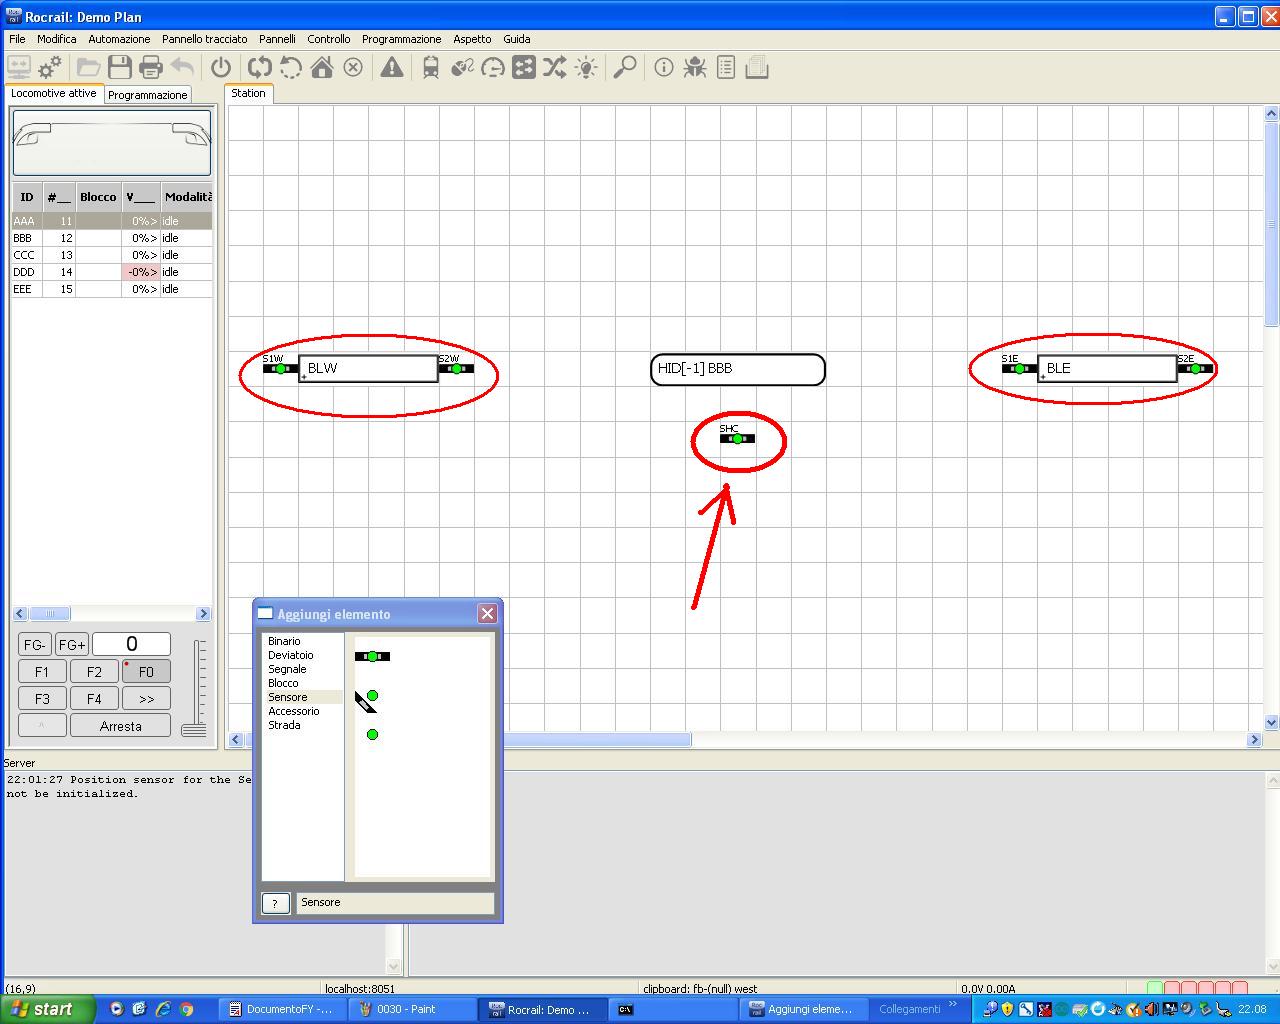Click the house icon in the toolbar

(x=322, y=67)
